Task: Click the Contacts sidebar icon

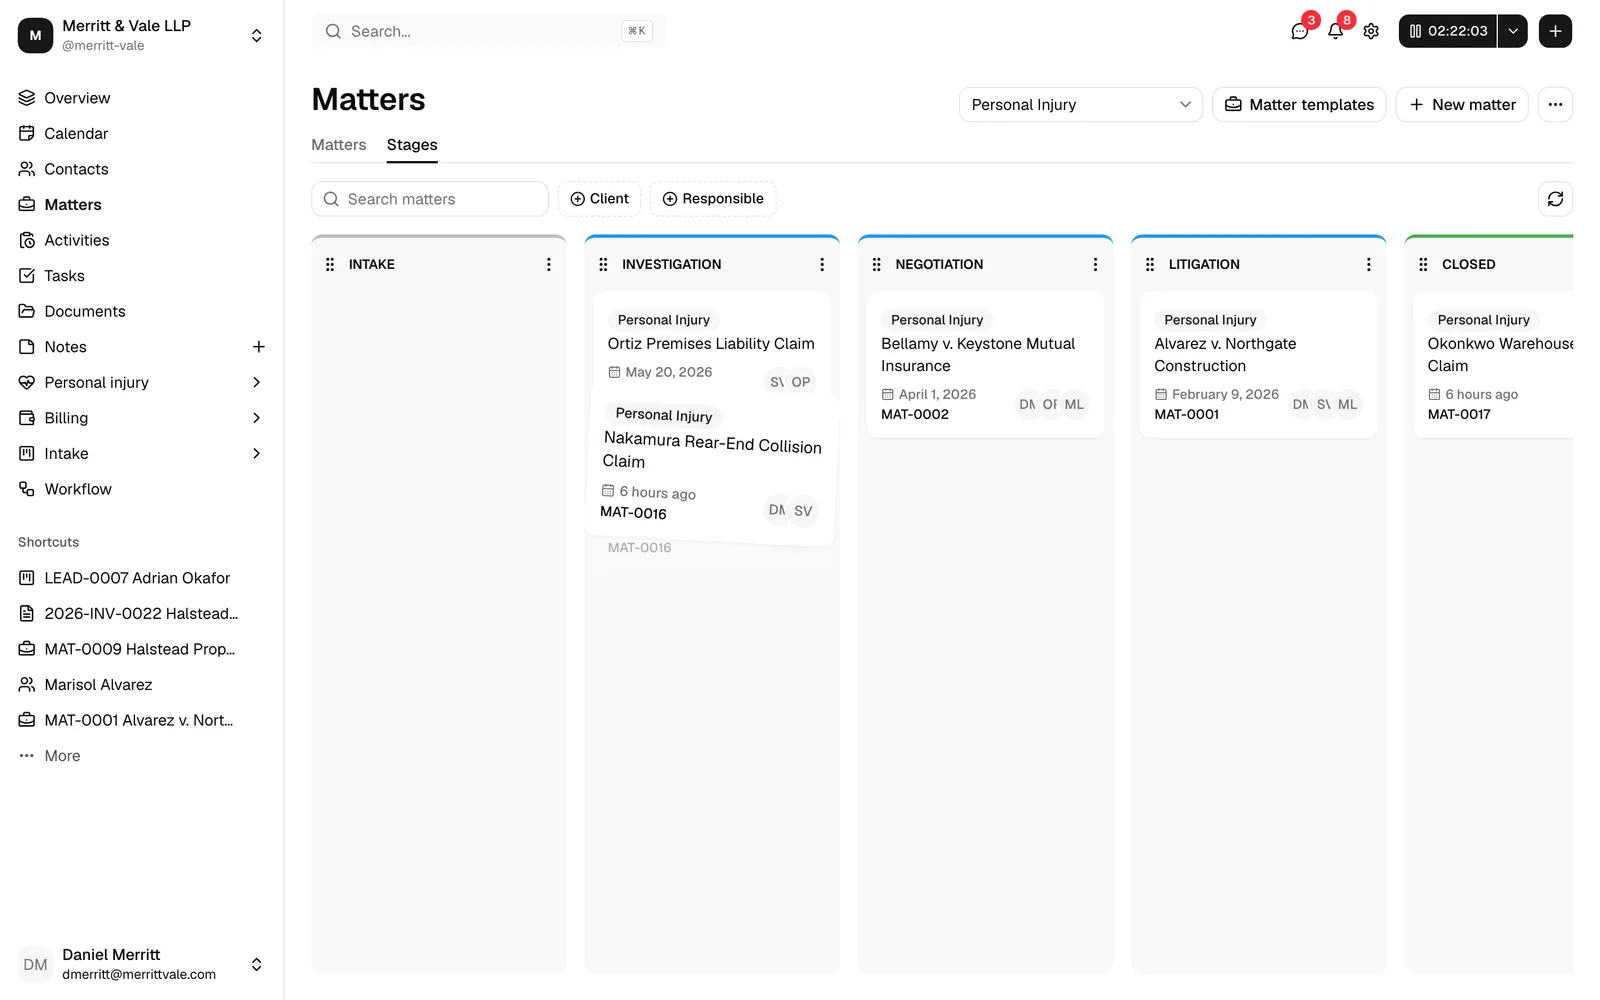Action: (x=27, y=169)
